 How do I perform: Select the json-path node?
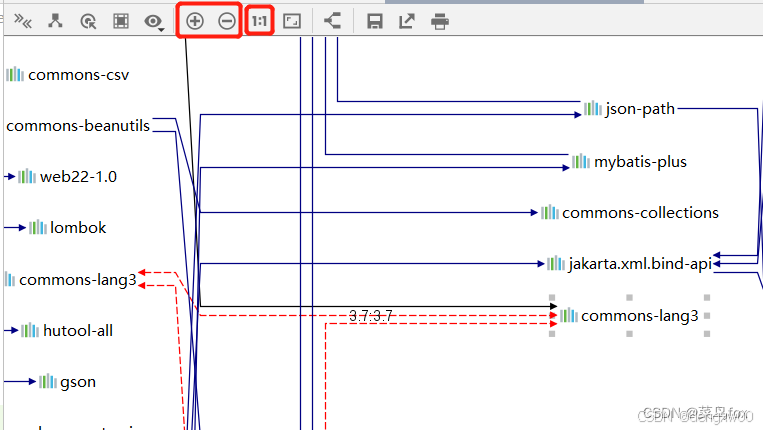629,109
